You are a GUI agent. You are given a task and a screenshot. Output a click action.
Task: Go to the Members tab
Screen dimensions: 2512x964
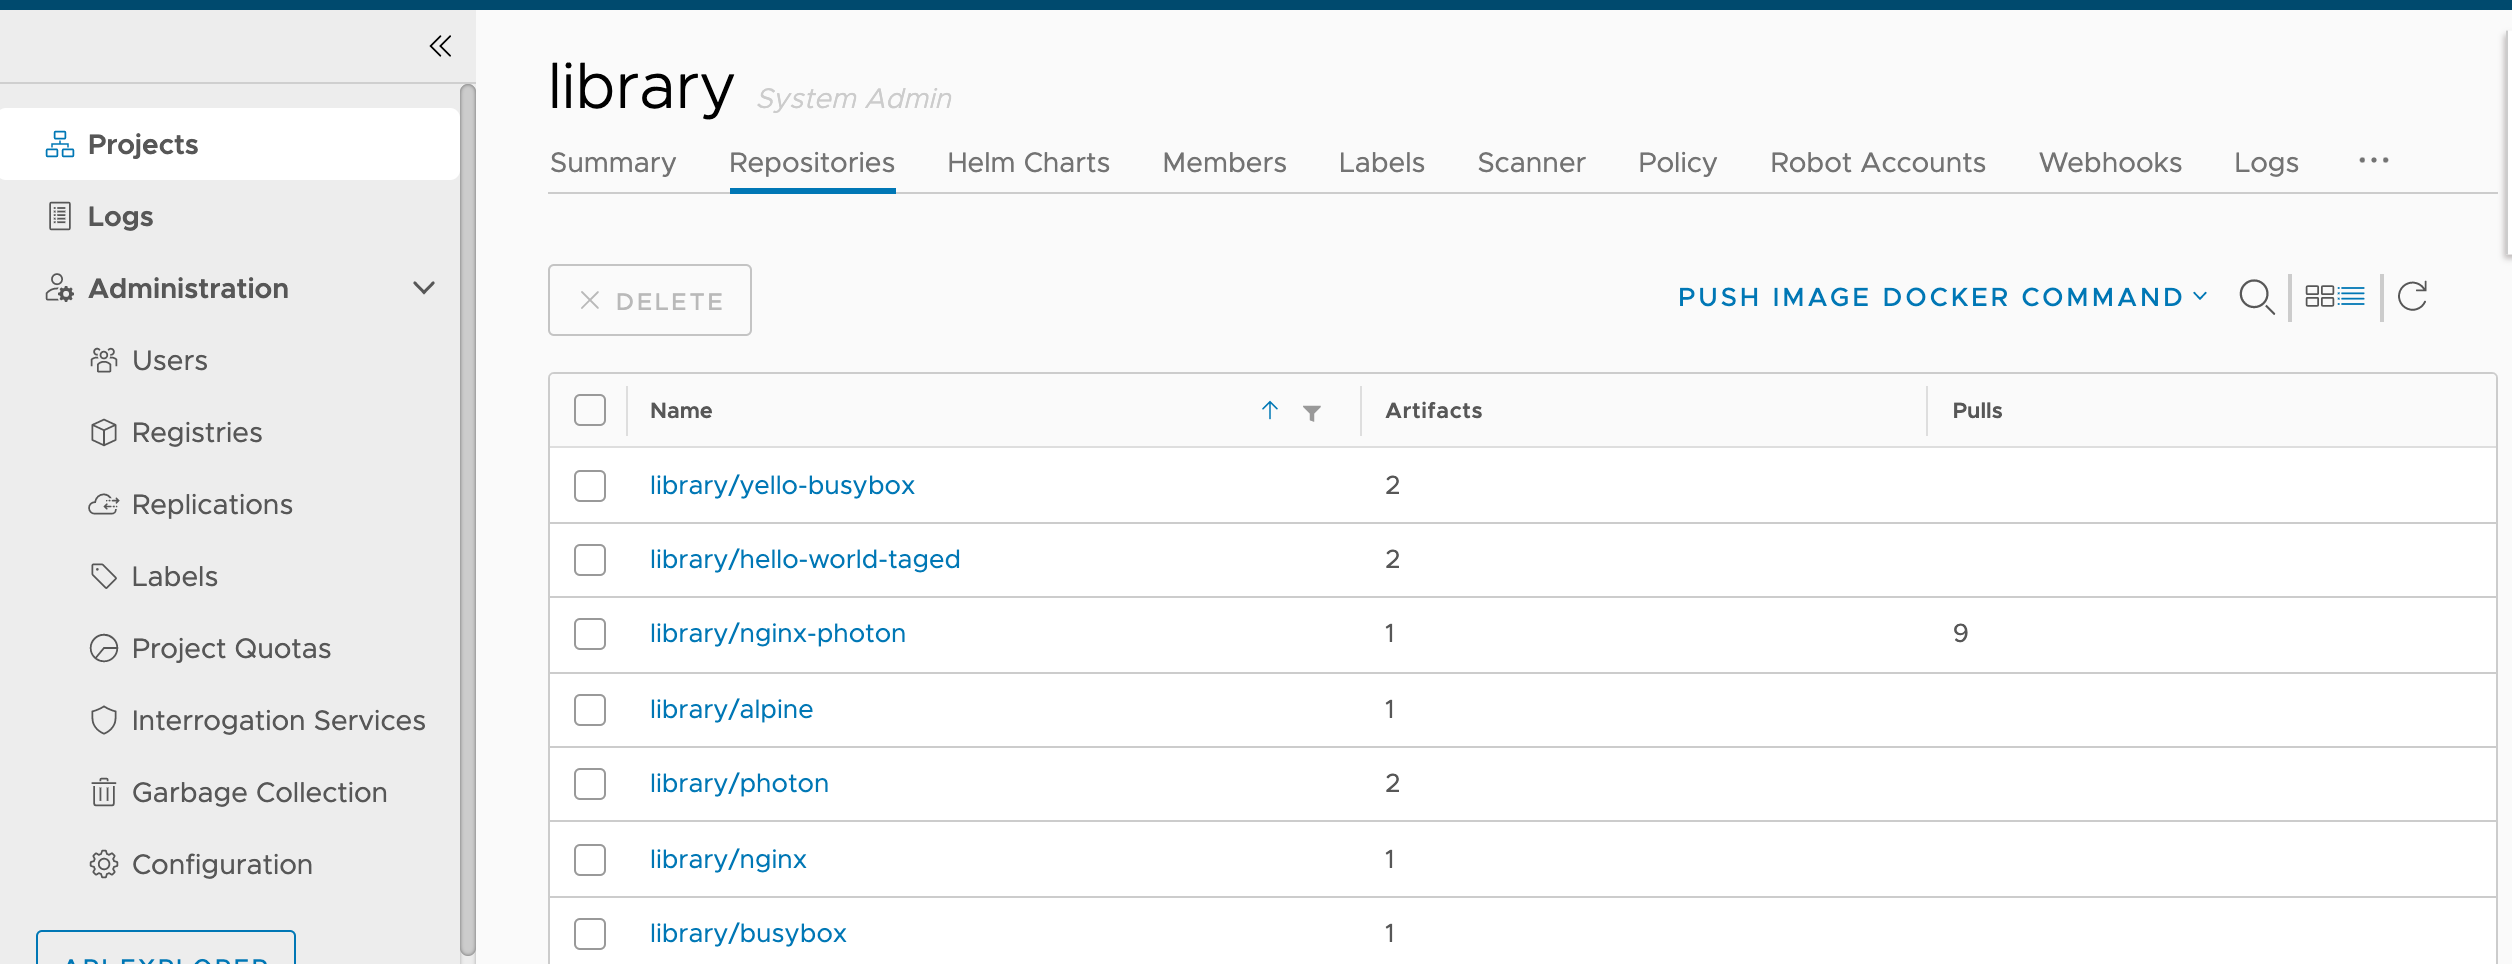[x=1224, y=162]
